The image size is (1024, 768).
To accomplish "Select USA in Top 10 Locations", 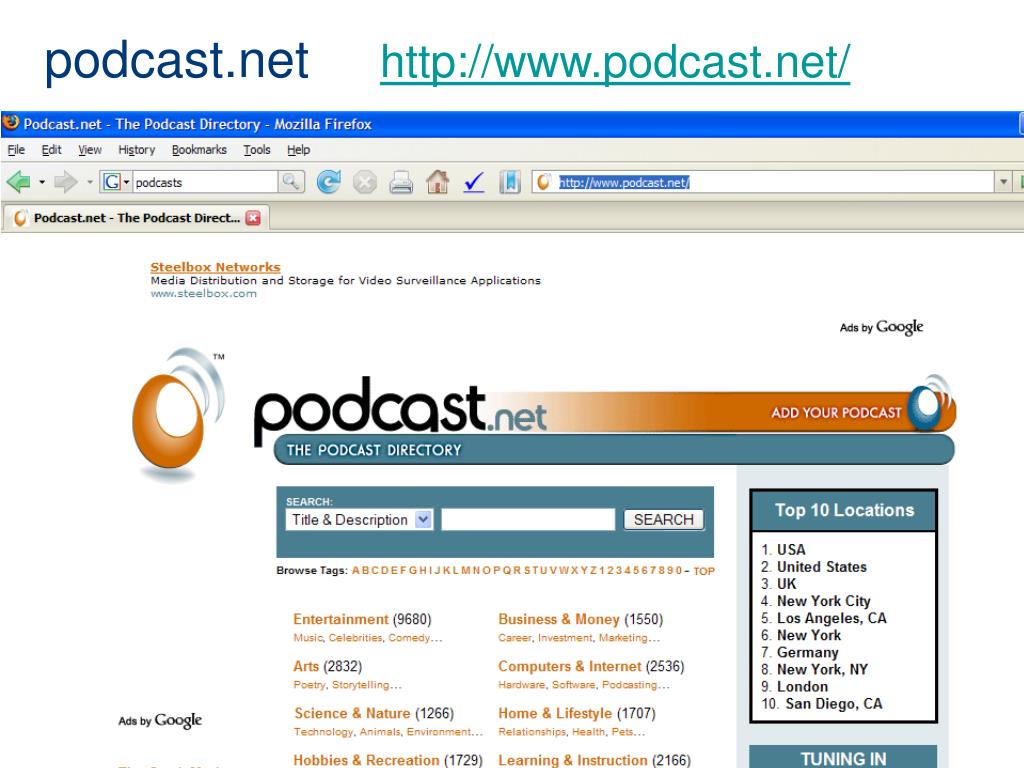I will [x=791, y=550].
